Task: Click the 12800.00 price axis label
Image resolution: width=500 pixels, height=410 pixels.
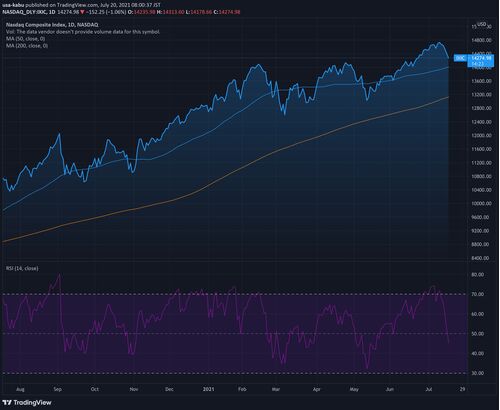Action: coord(481,108)
